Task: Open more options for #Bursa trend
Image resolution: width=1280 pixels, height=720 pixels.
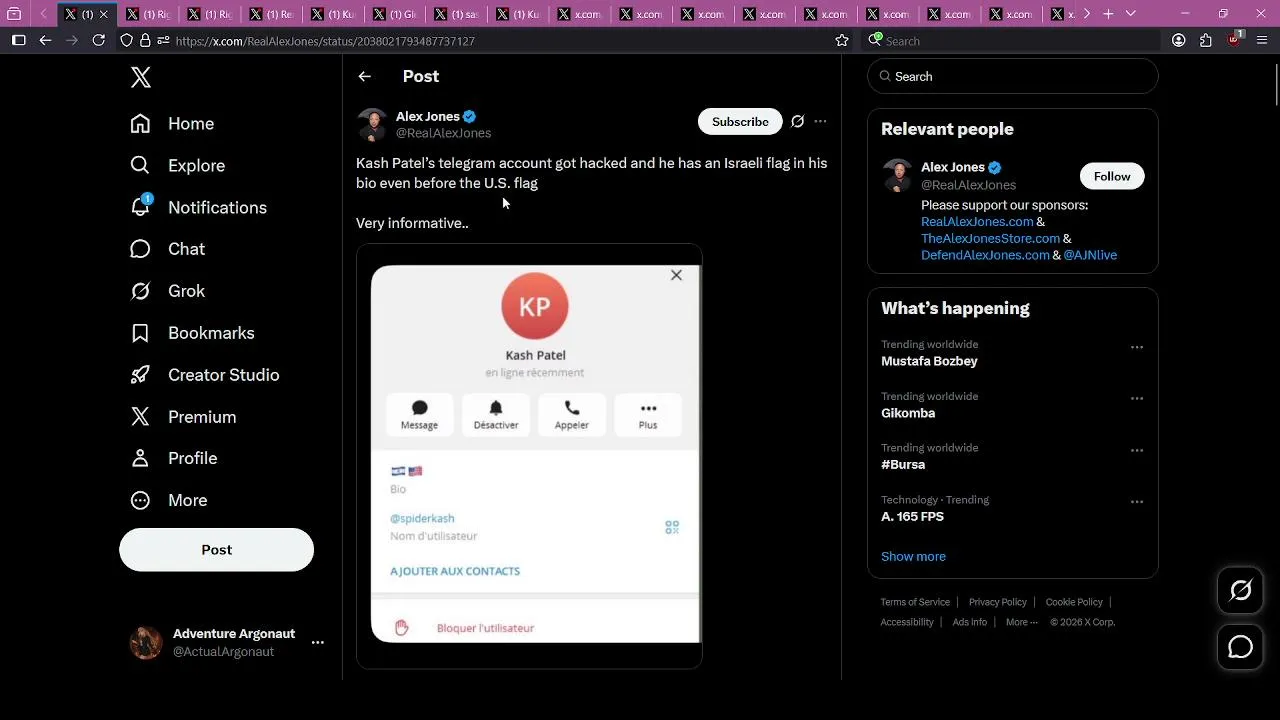Action: [x=1136, y=451]
